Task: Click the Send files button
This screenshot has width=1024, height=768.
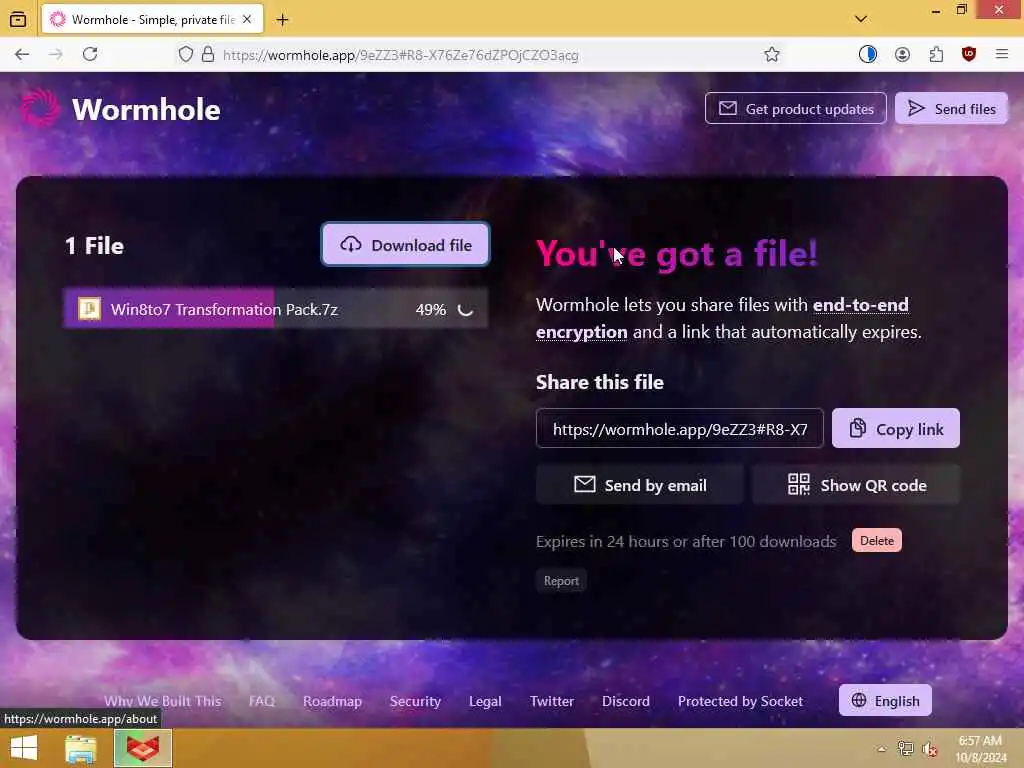Action: coord(952,108)
